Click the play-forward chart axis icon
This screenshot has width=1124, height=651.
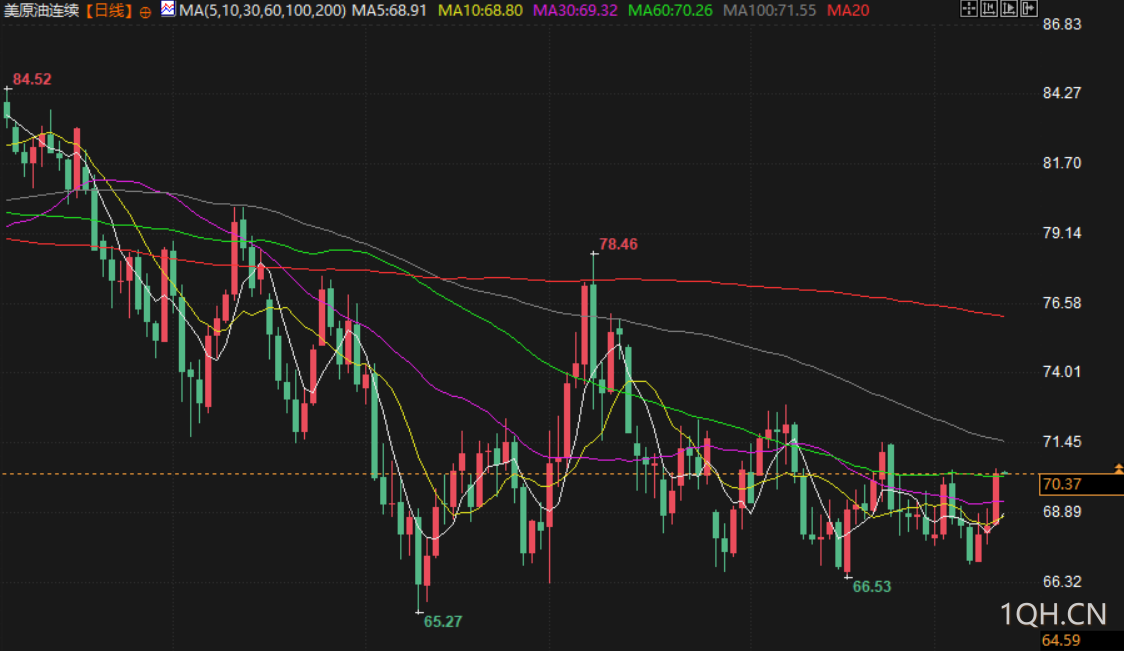[1009, 9]
